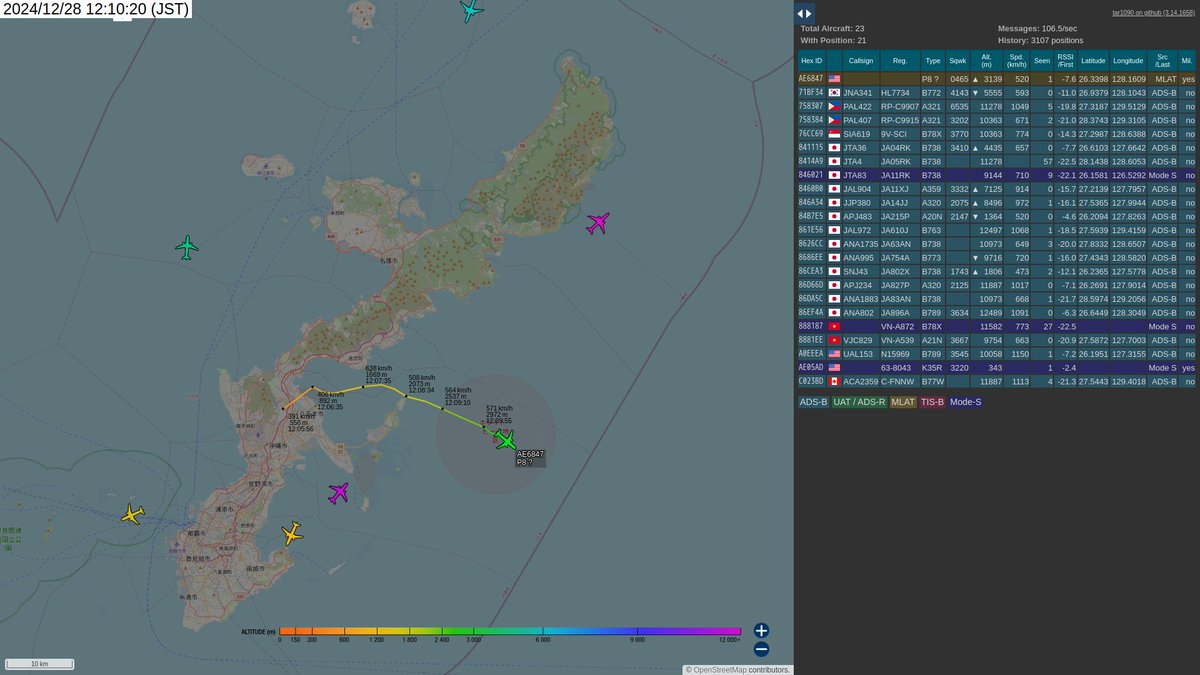Toggle the sidebar with the arrows button
Viewport: 1200px width, 675px height.
point(804,13)
